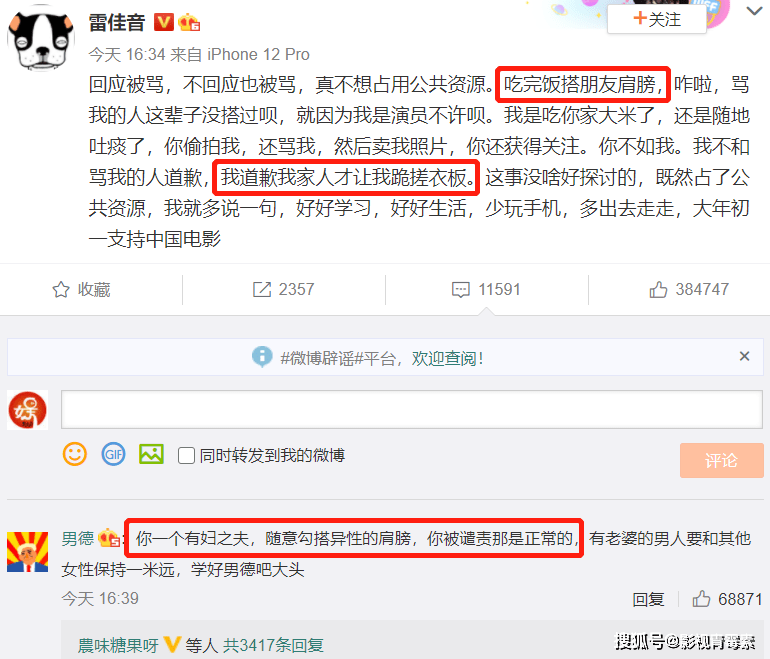Focus the comment text input box
Image resolution: width=770 pixels, height=659 pixels.
pos(412,410)
